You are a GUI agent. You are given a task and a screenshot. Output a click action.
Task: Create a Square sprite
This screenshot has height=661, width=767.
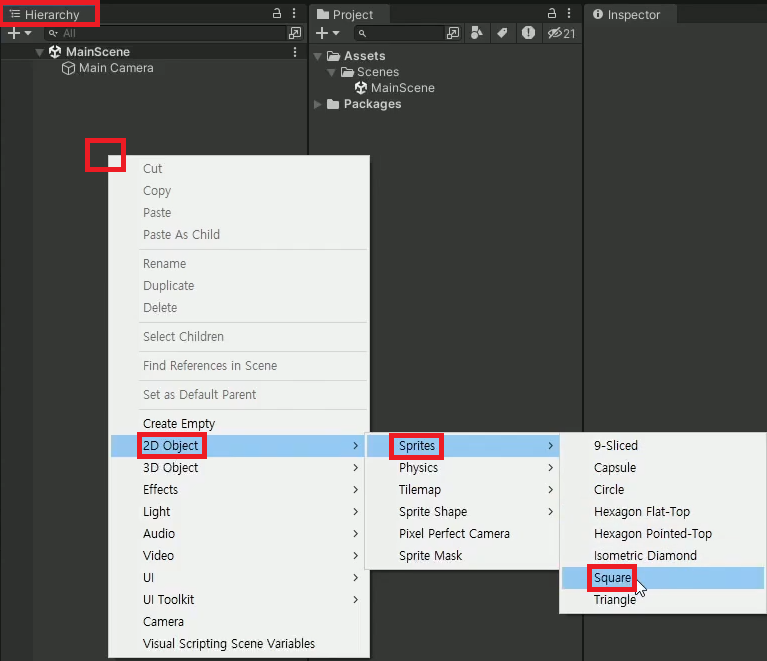[663, 578]
